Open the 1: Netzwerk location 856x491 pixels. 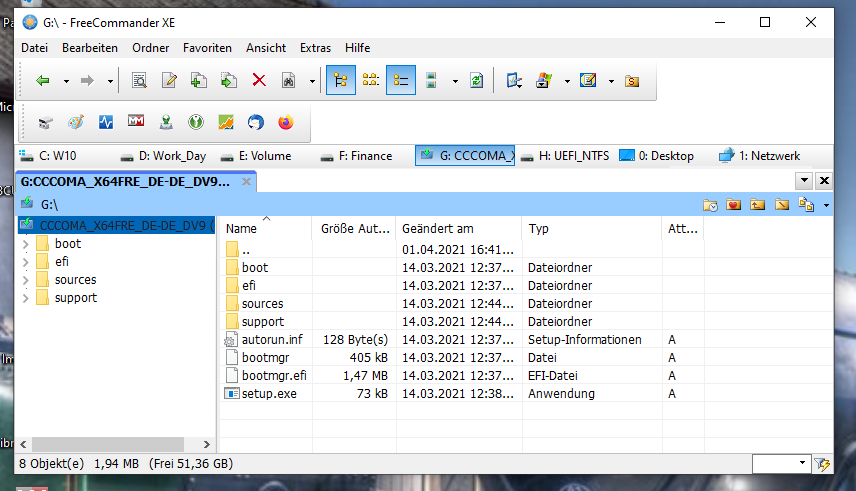point(759,156)
